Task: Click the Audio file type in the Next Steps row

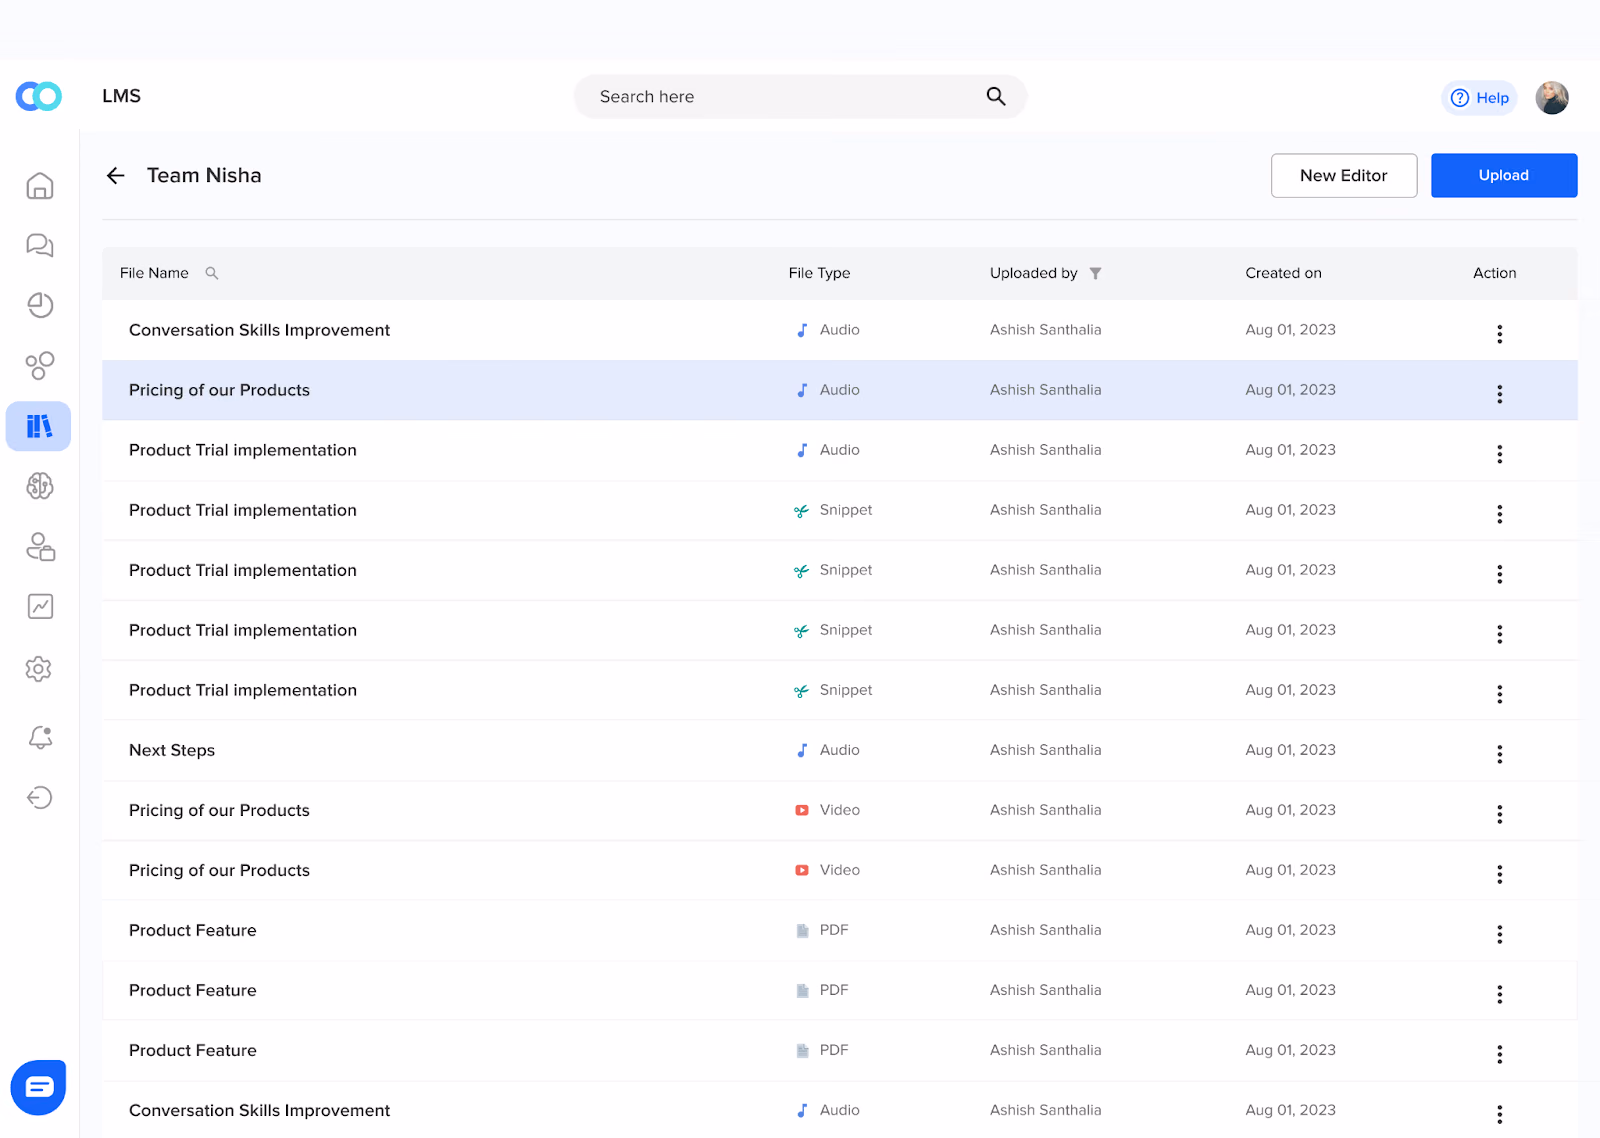Action: point(828,750)
